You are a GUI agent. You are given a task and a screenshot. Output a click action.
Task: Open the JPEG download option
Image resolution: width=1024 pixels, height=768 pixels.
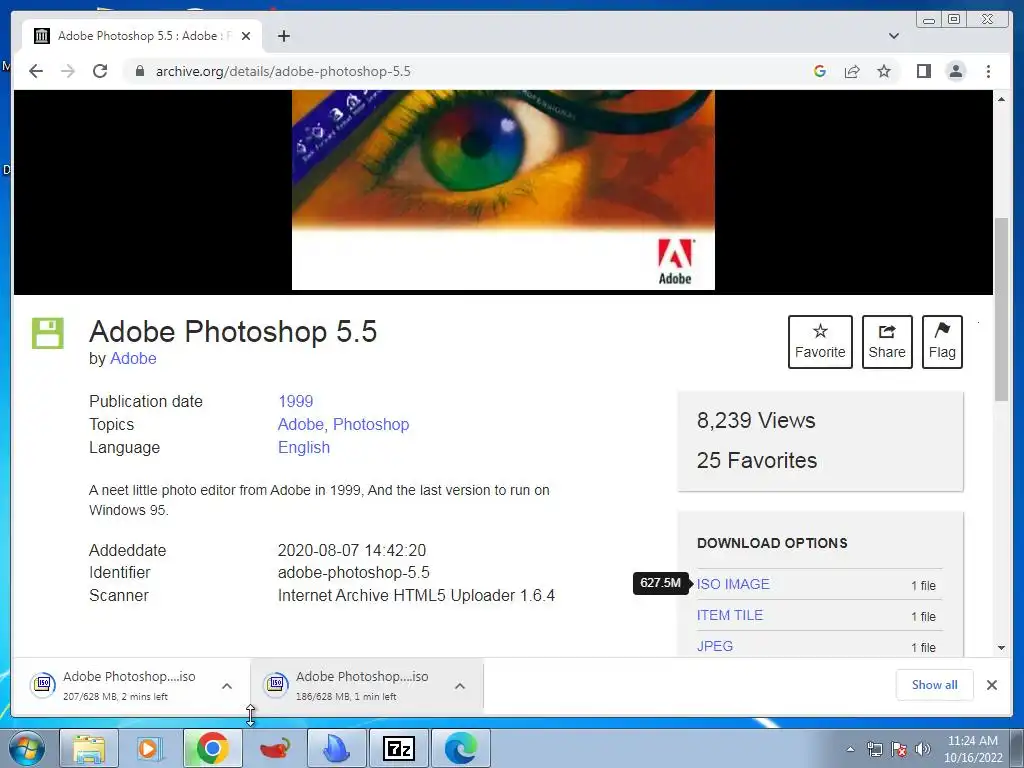point(715,646)
